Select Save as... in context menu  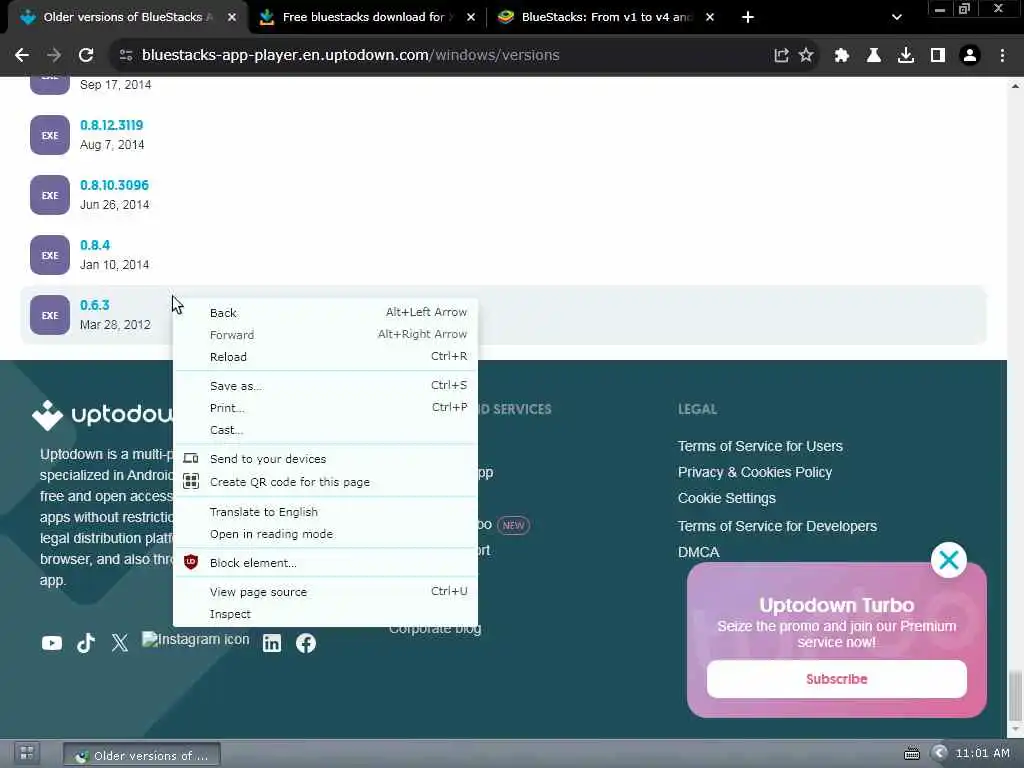[325, 386]
